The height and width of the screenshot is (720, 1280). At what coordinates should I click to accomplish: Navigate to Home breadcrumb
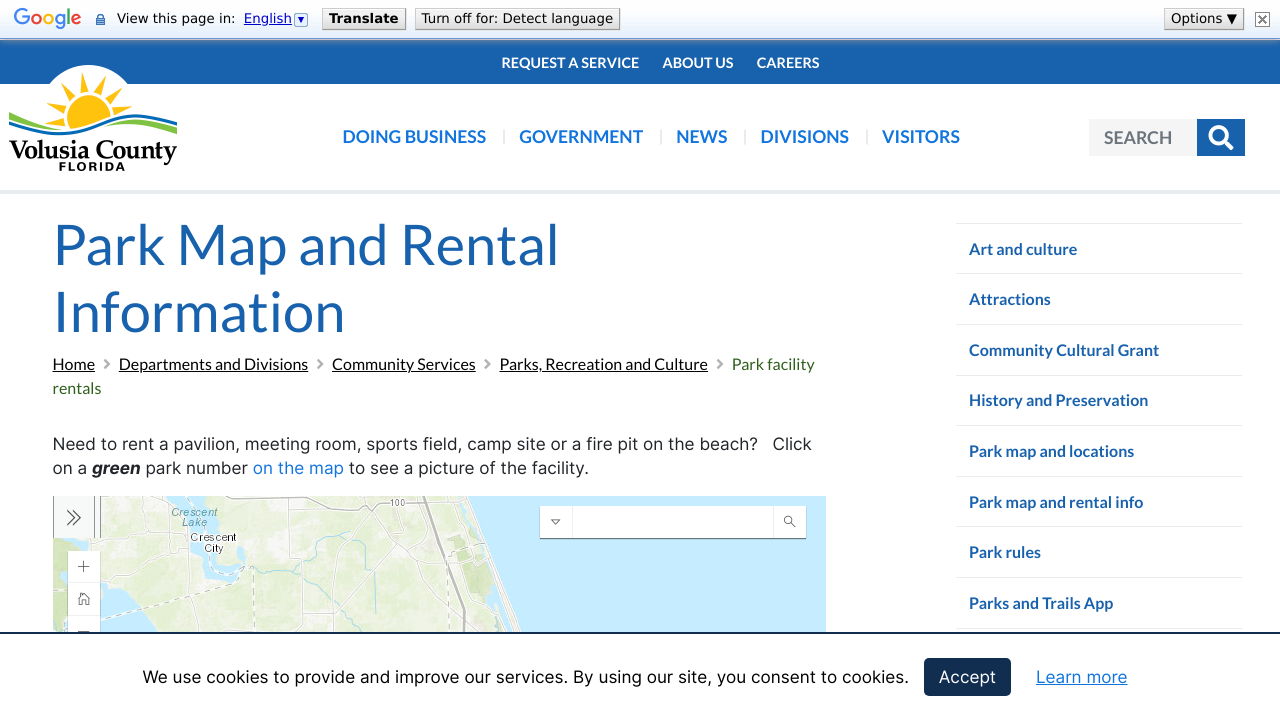[74, 364]
